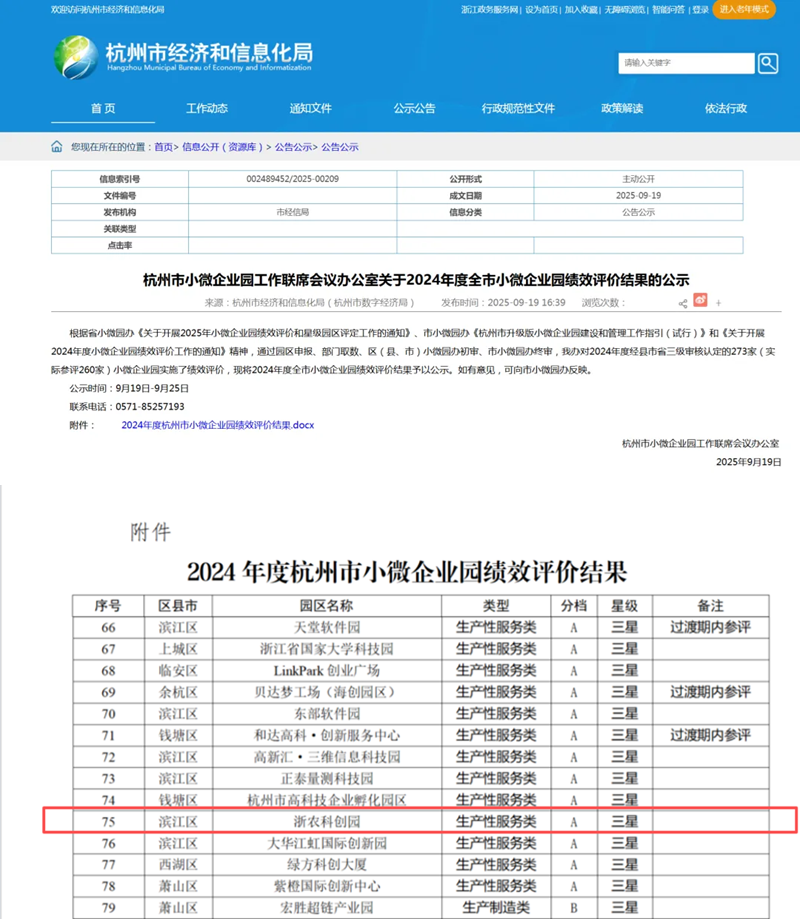The height and width of the screenshot is (920, 800).
Task: Click the 请输入关键字 search field
Action: click(685, 64)
